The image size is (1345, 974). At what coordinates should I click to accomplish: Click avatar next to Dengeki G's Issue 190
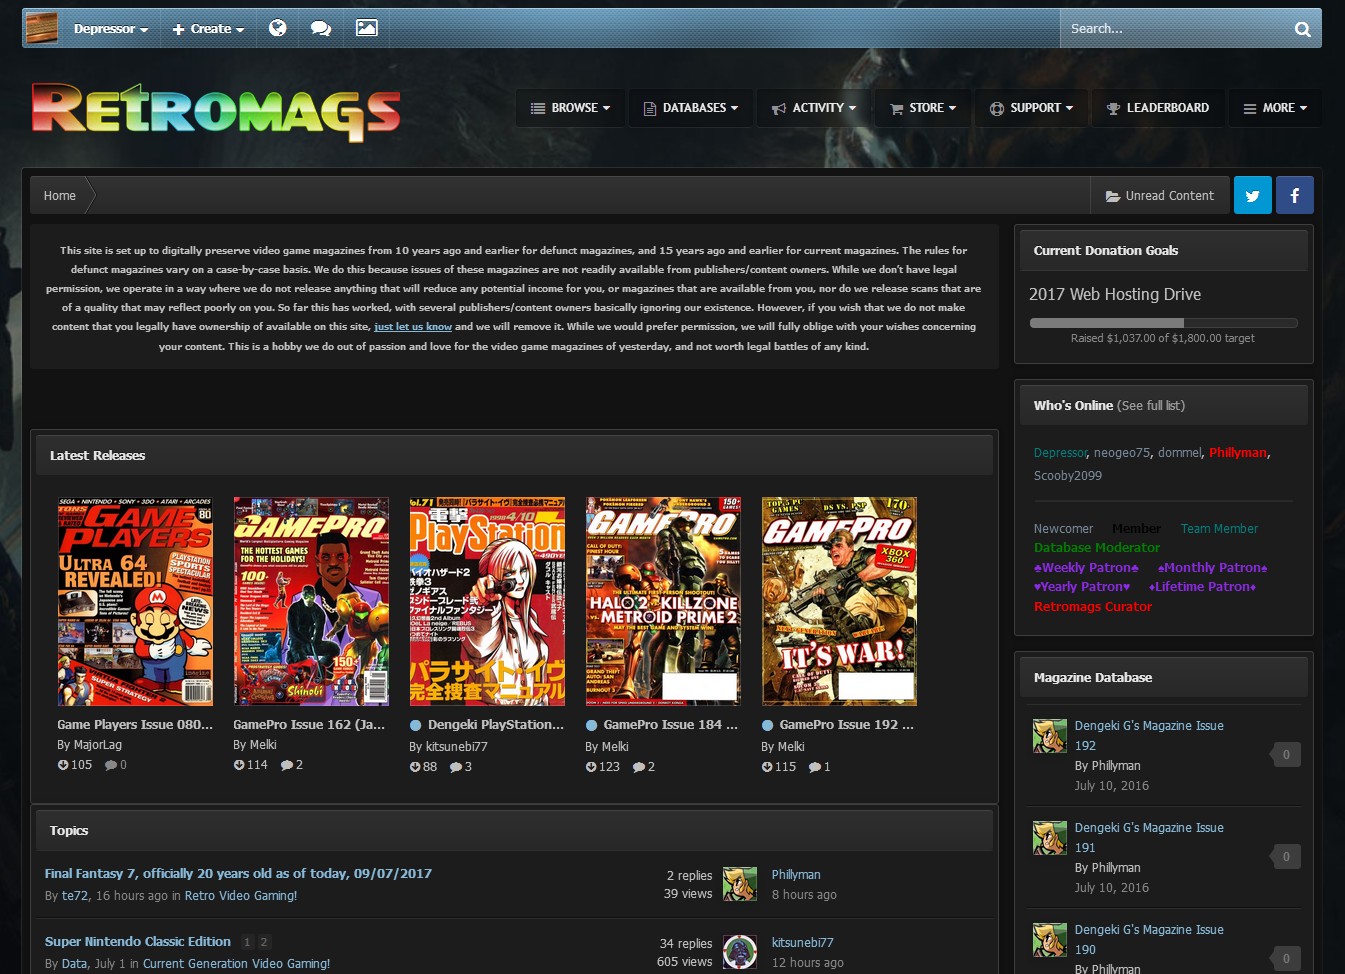[1050, 940]
